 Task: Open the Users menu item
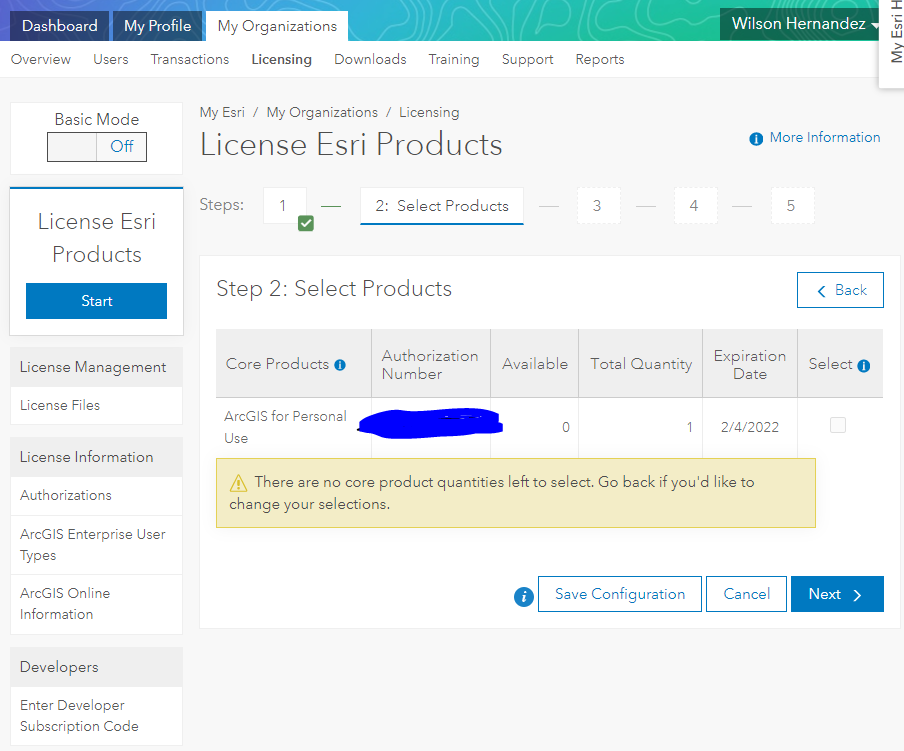point(111,59)
